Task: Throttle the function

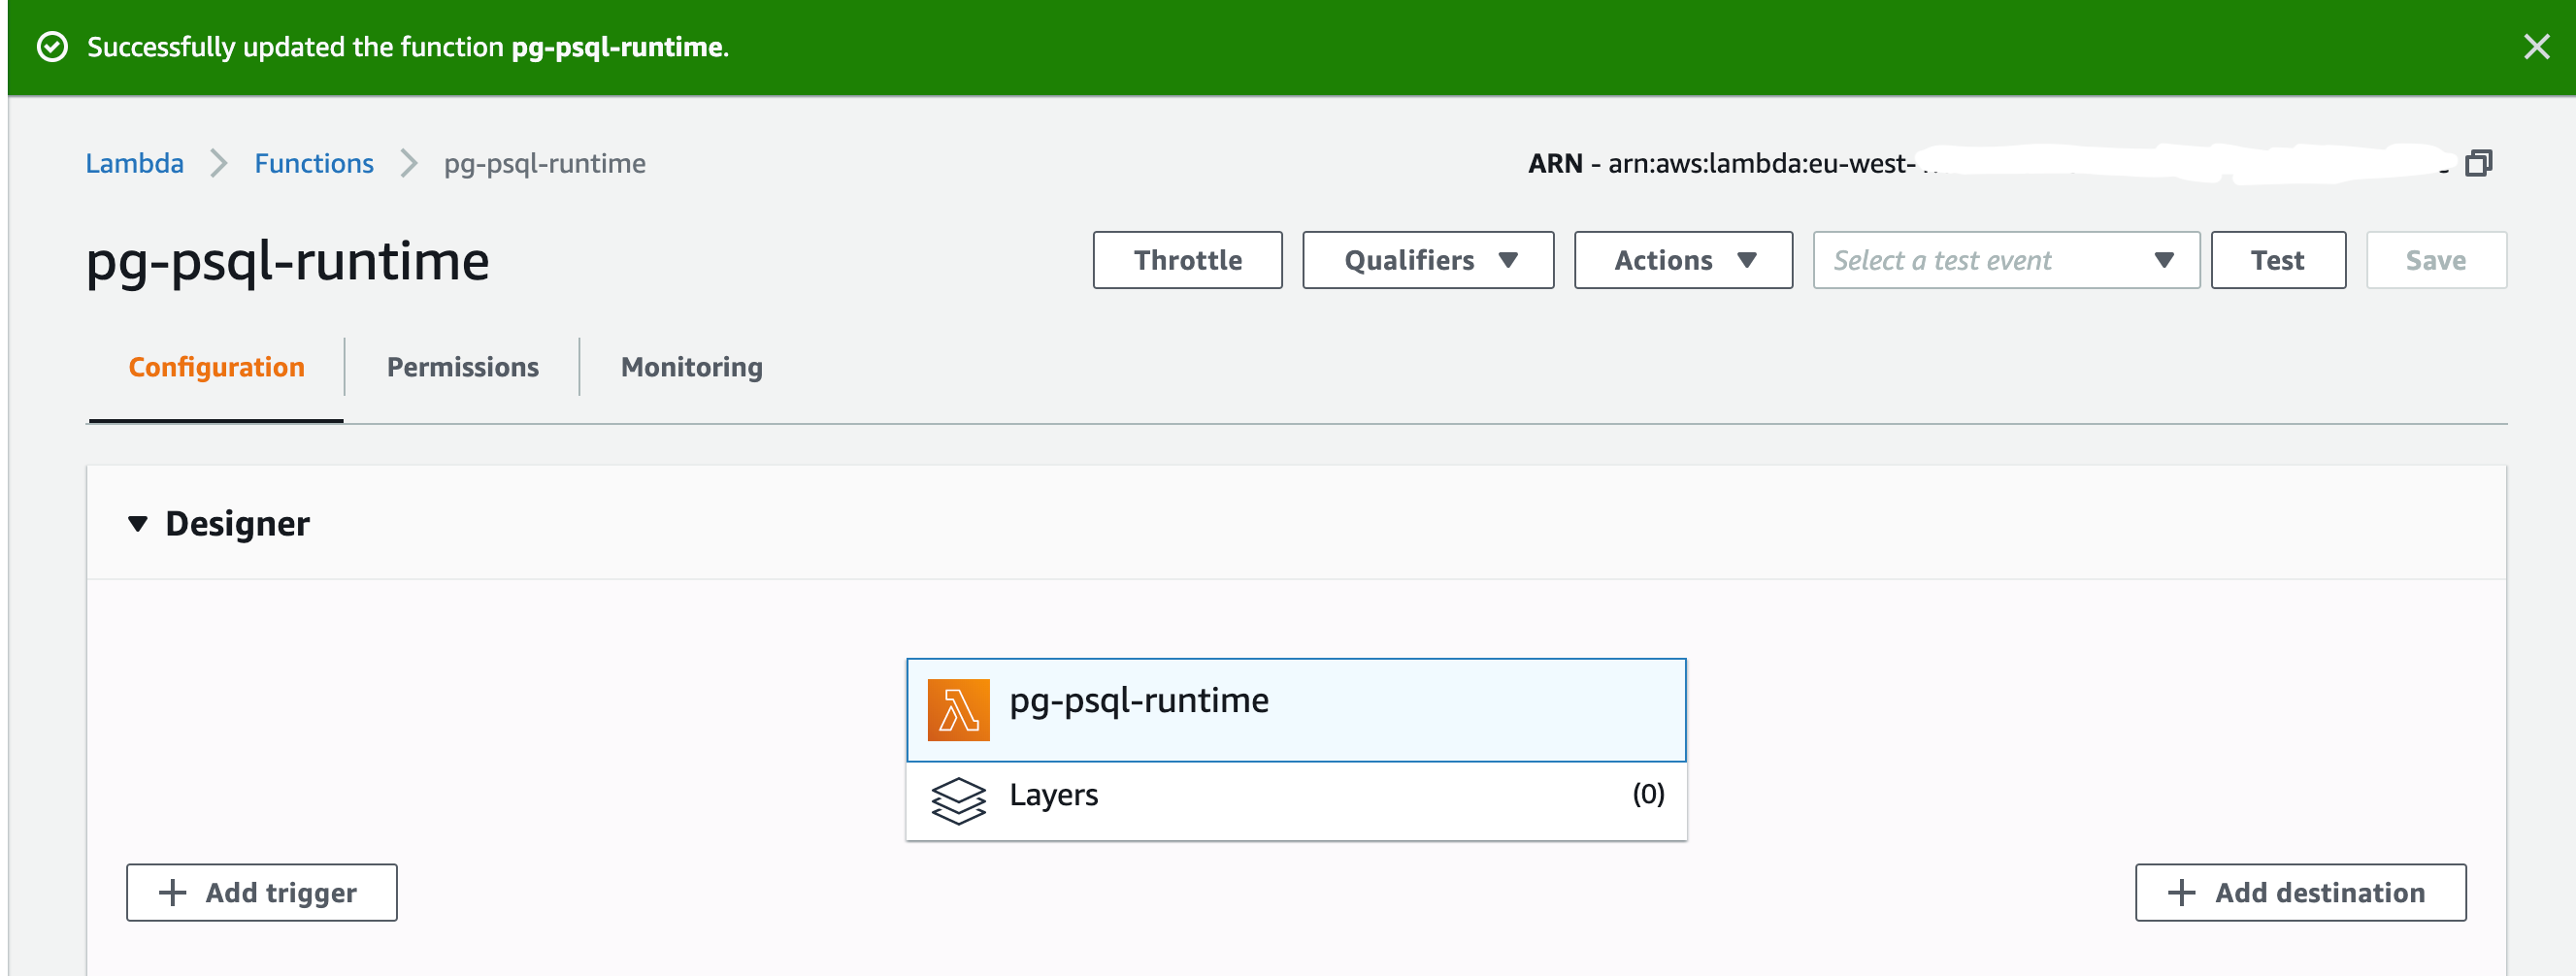Action: tap(1187, 260)
